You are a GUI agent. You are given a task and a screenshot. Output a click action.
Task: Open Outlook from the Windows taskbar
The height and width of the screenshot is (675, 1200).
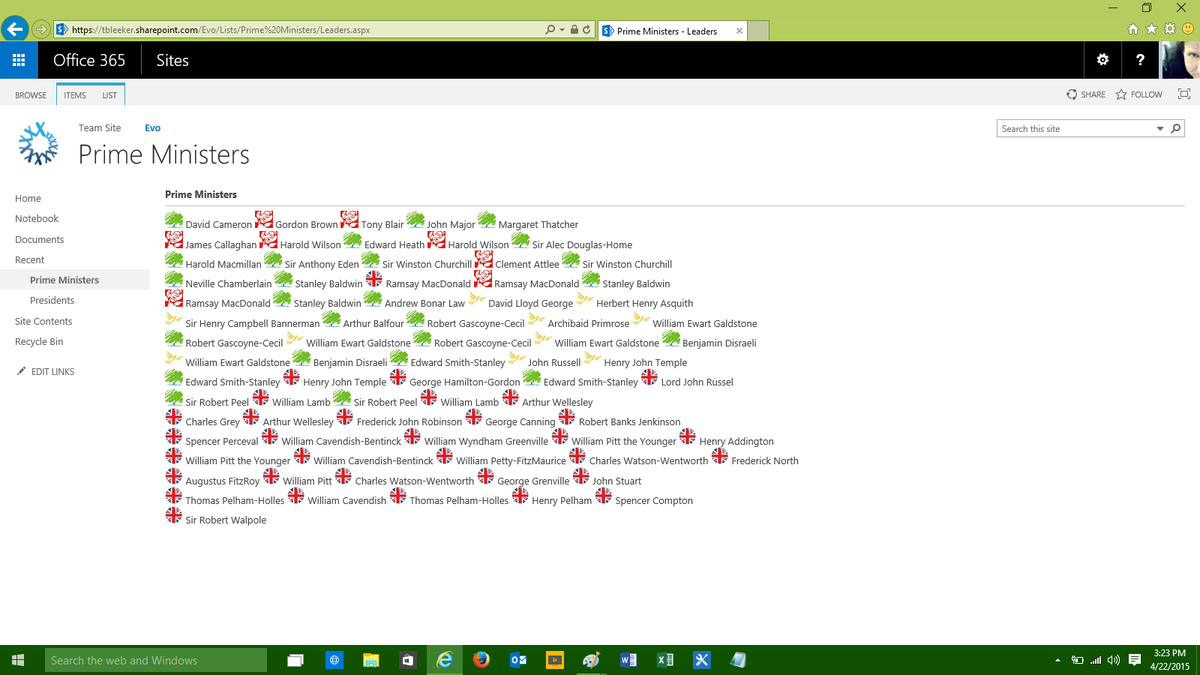coord(517,660)
